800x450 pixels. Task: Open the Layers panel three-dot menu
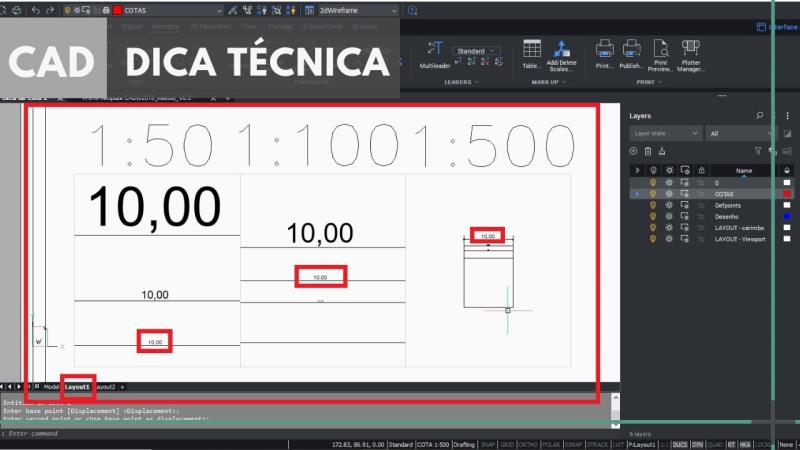787,116
